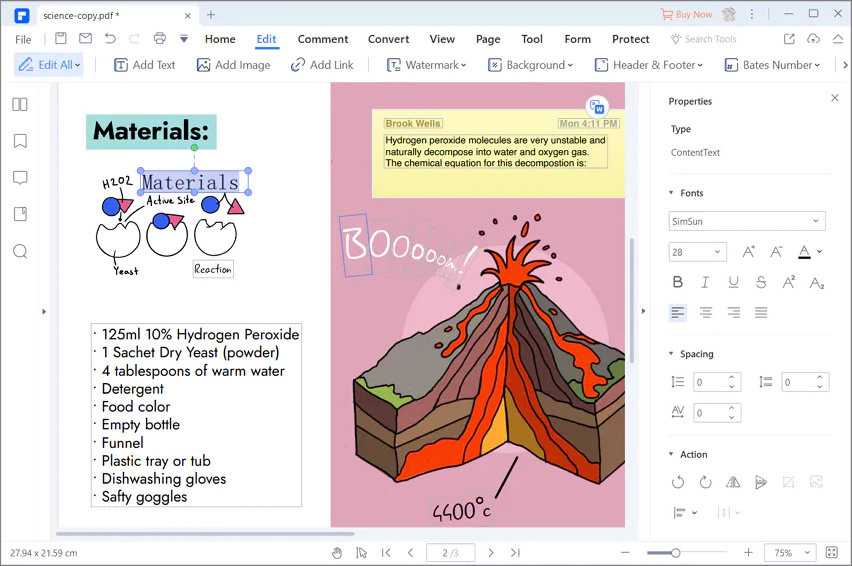
Task: Toggle italic formatting
Action: click(x=705, y=282)
